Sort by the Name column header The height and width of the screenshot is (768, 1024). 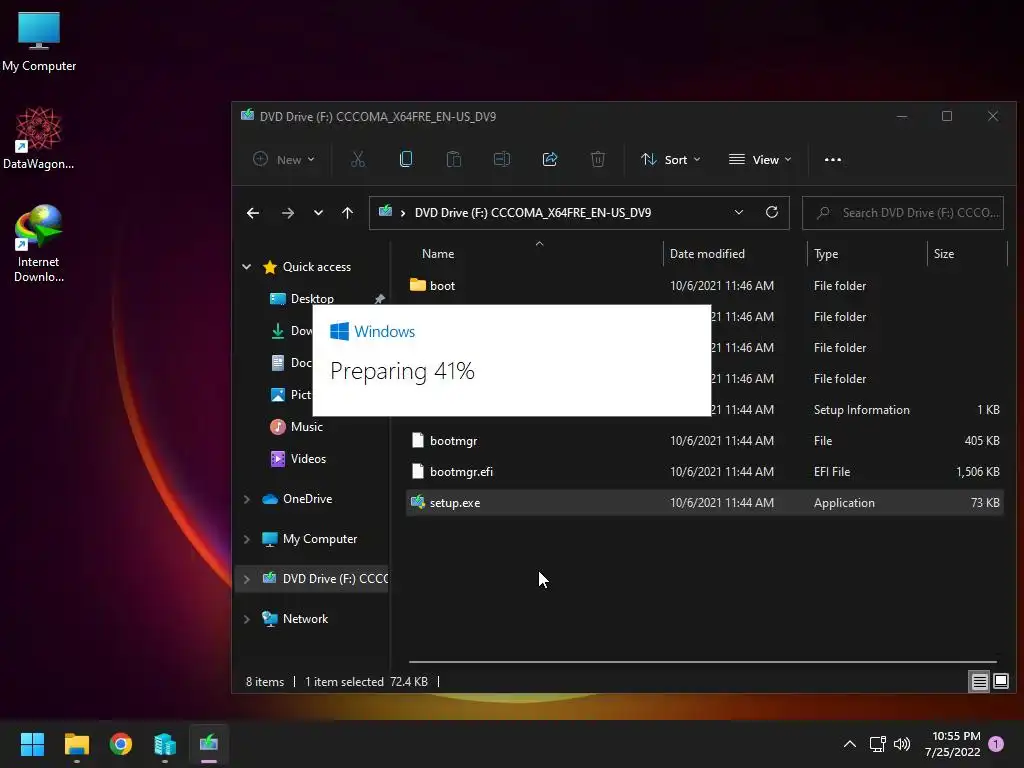pyautogui.click(x=438, y=253)
